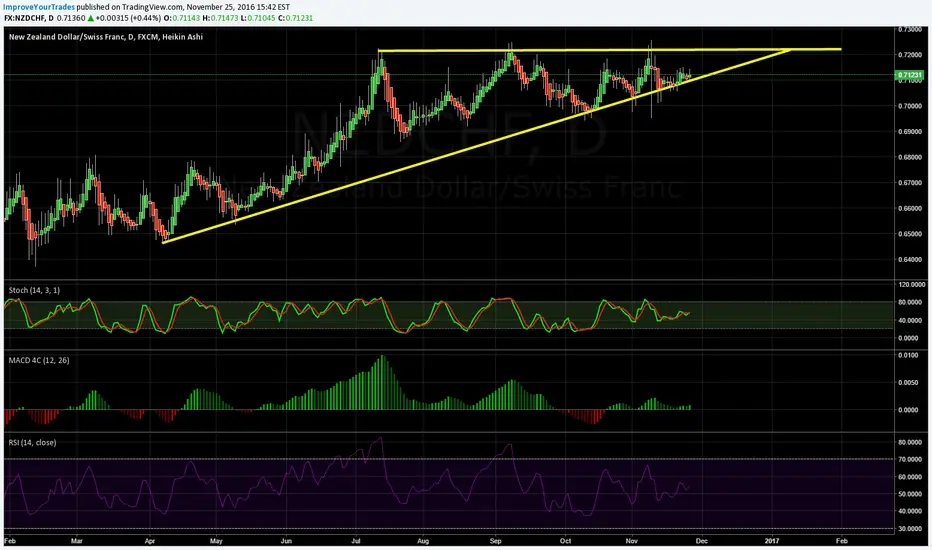Click the FX:NZDCHF, D symbol text
932x550 pixels.
click(29, 18)
